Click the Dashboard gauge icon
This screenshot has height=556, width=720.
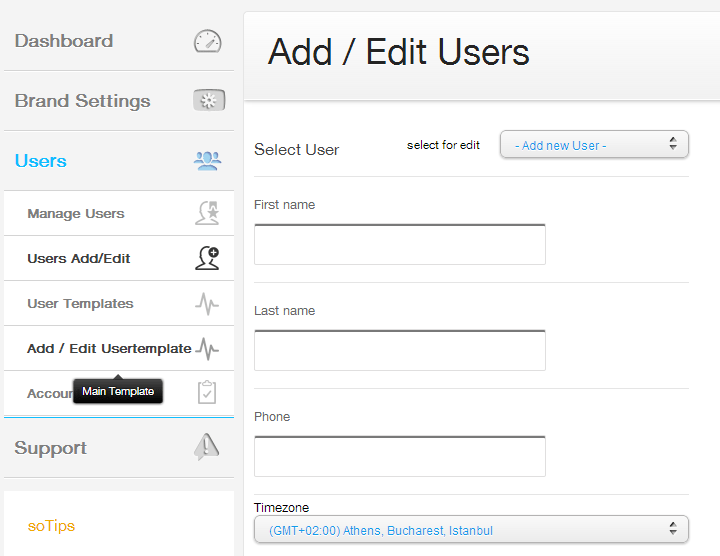pyautogui.click(x=208, y=41)
